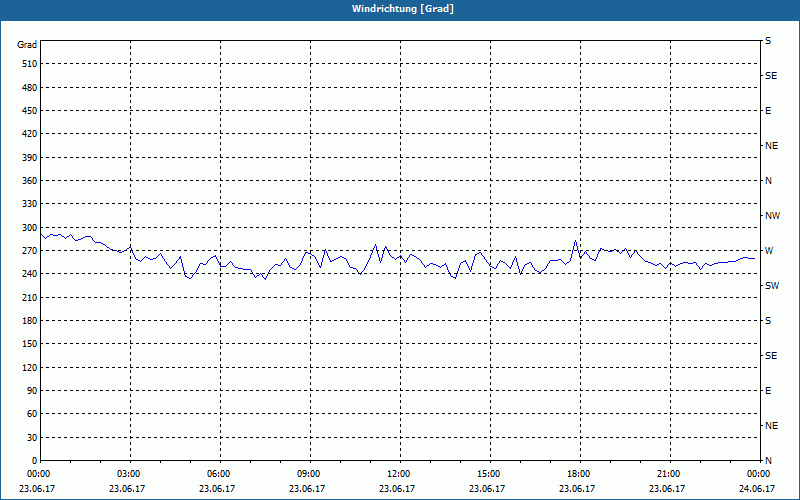
Task: Select the 60 y-axis label
Action: point(32,414)
